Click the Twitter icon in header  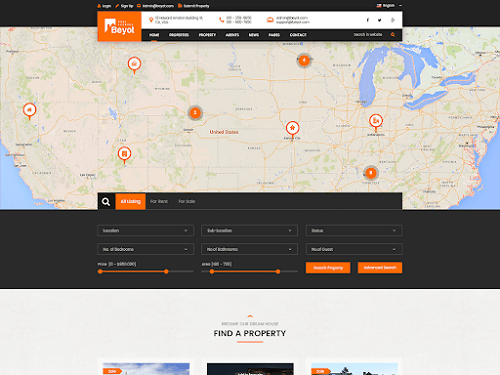coord(380,20)
